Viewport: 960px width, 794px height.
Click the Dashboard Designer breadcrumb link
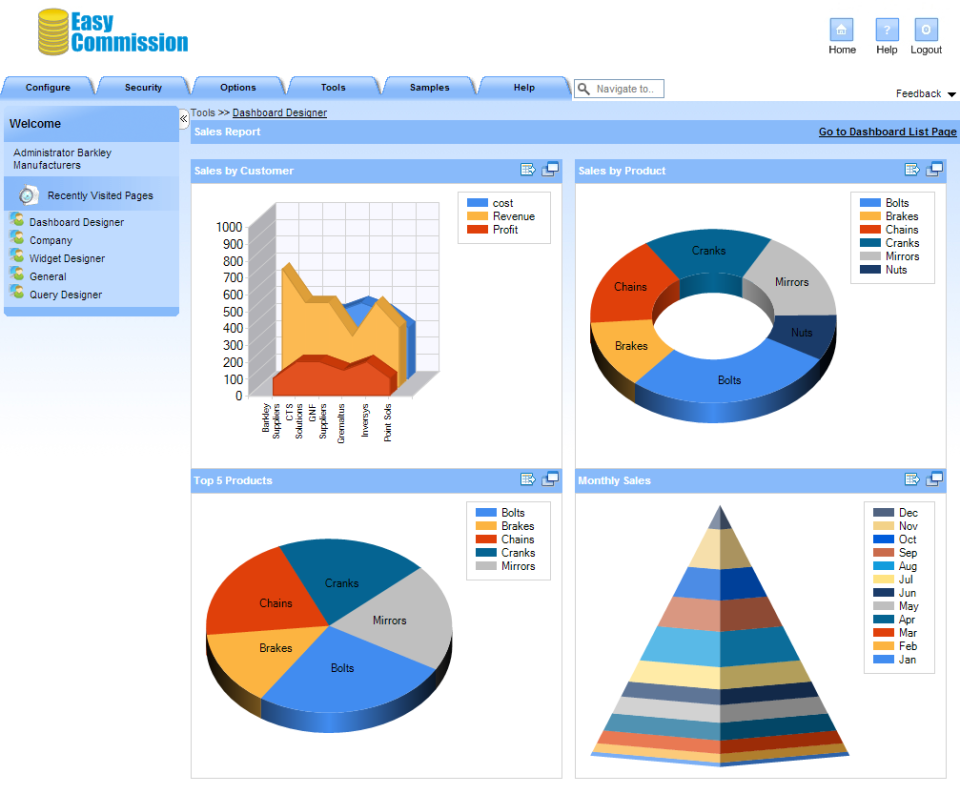(279, 112)
